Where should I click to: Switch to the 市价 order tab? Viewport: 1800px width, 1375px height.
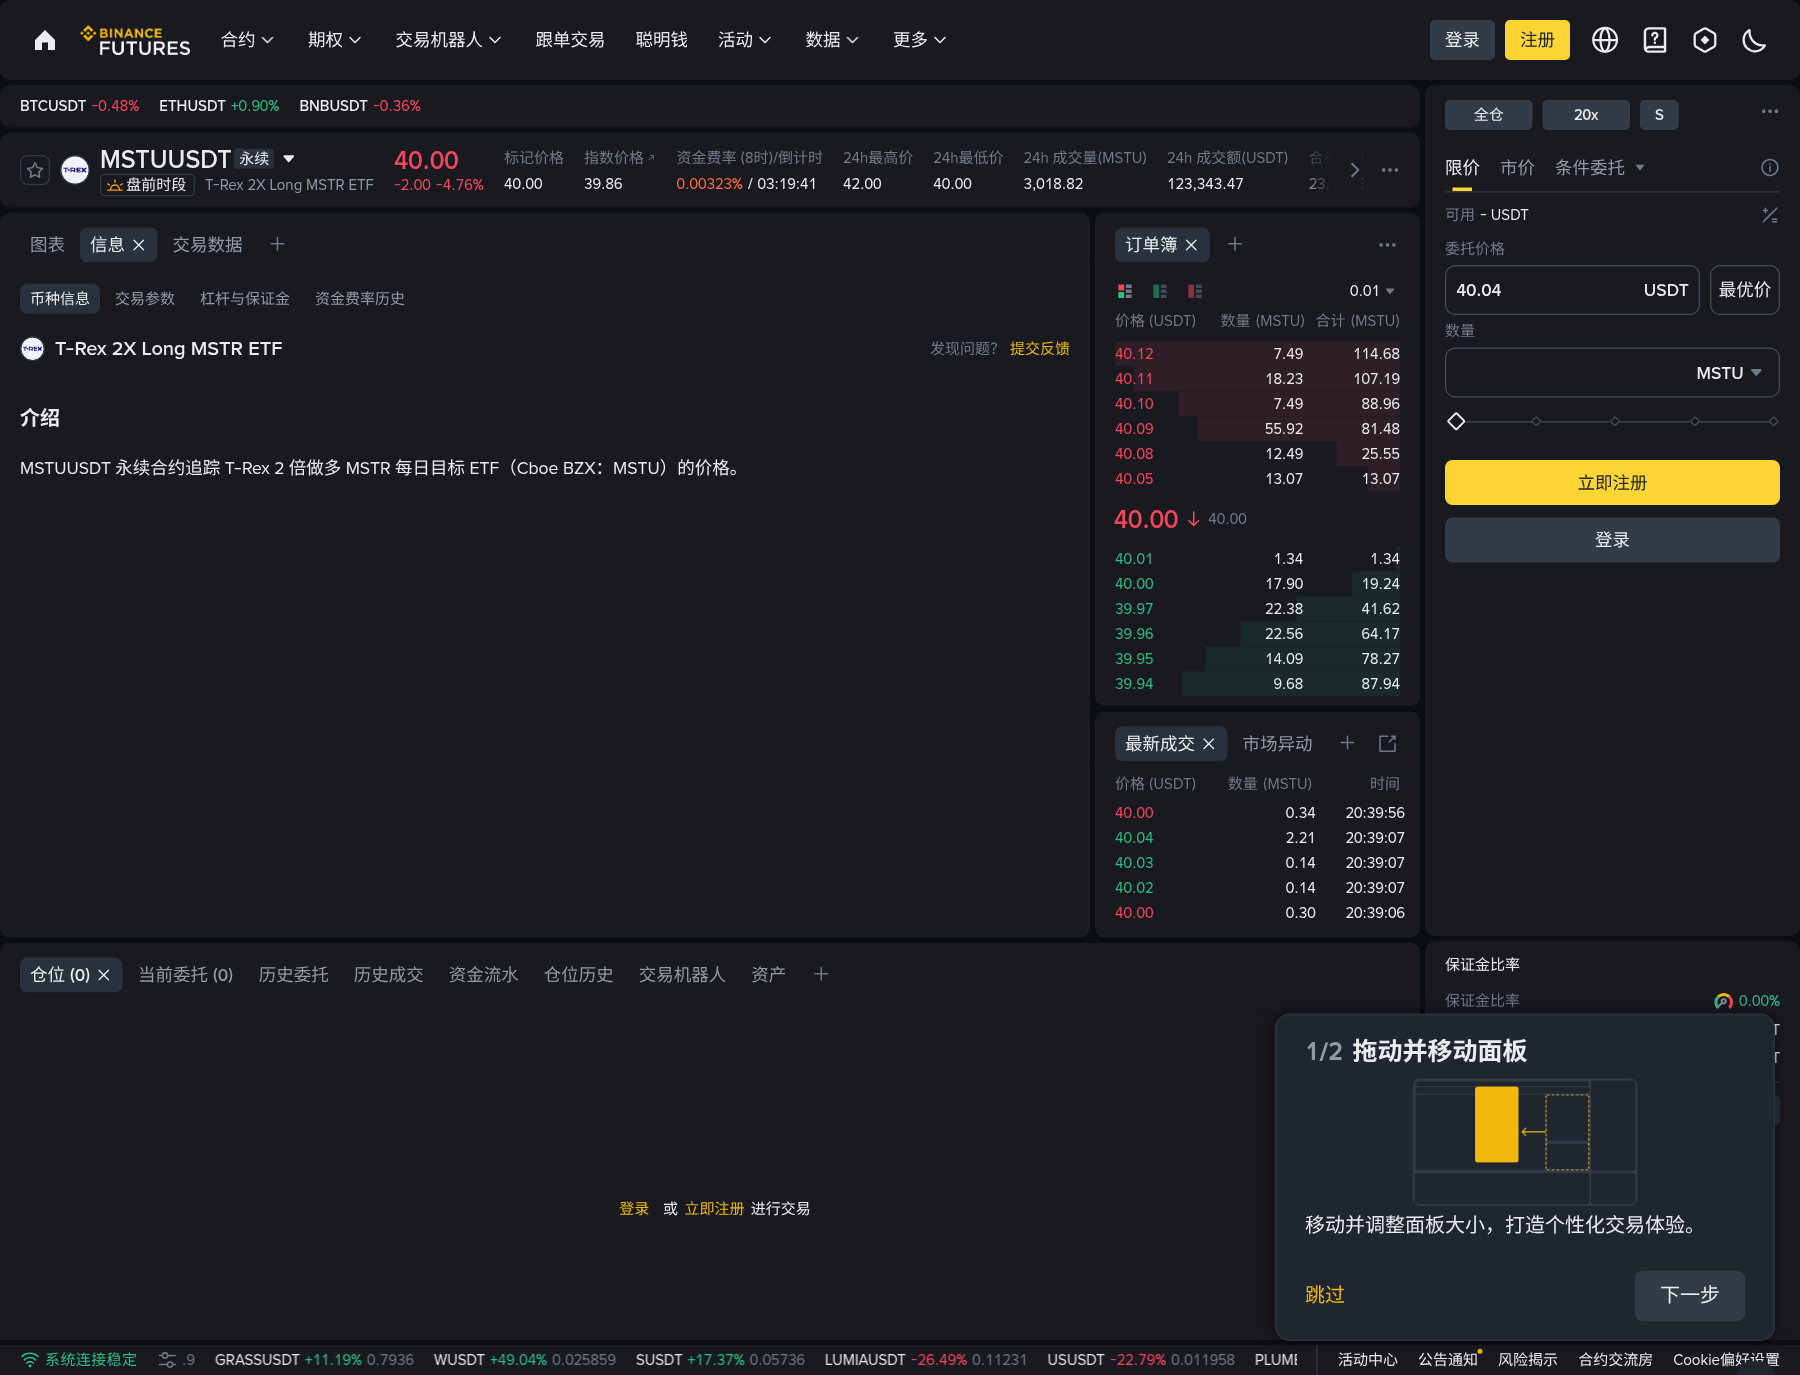[x=1517, y=167]
